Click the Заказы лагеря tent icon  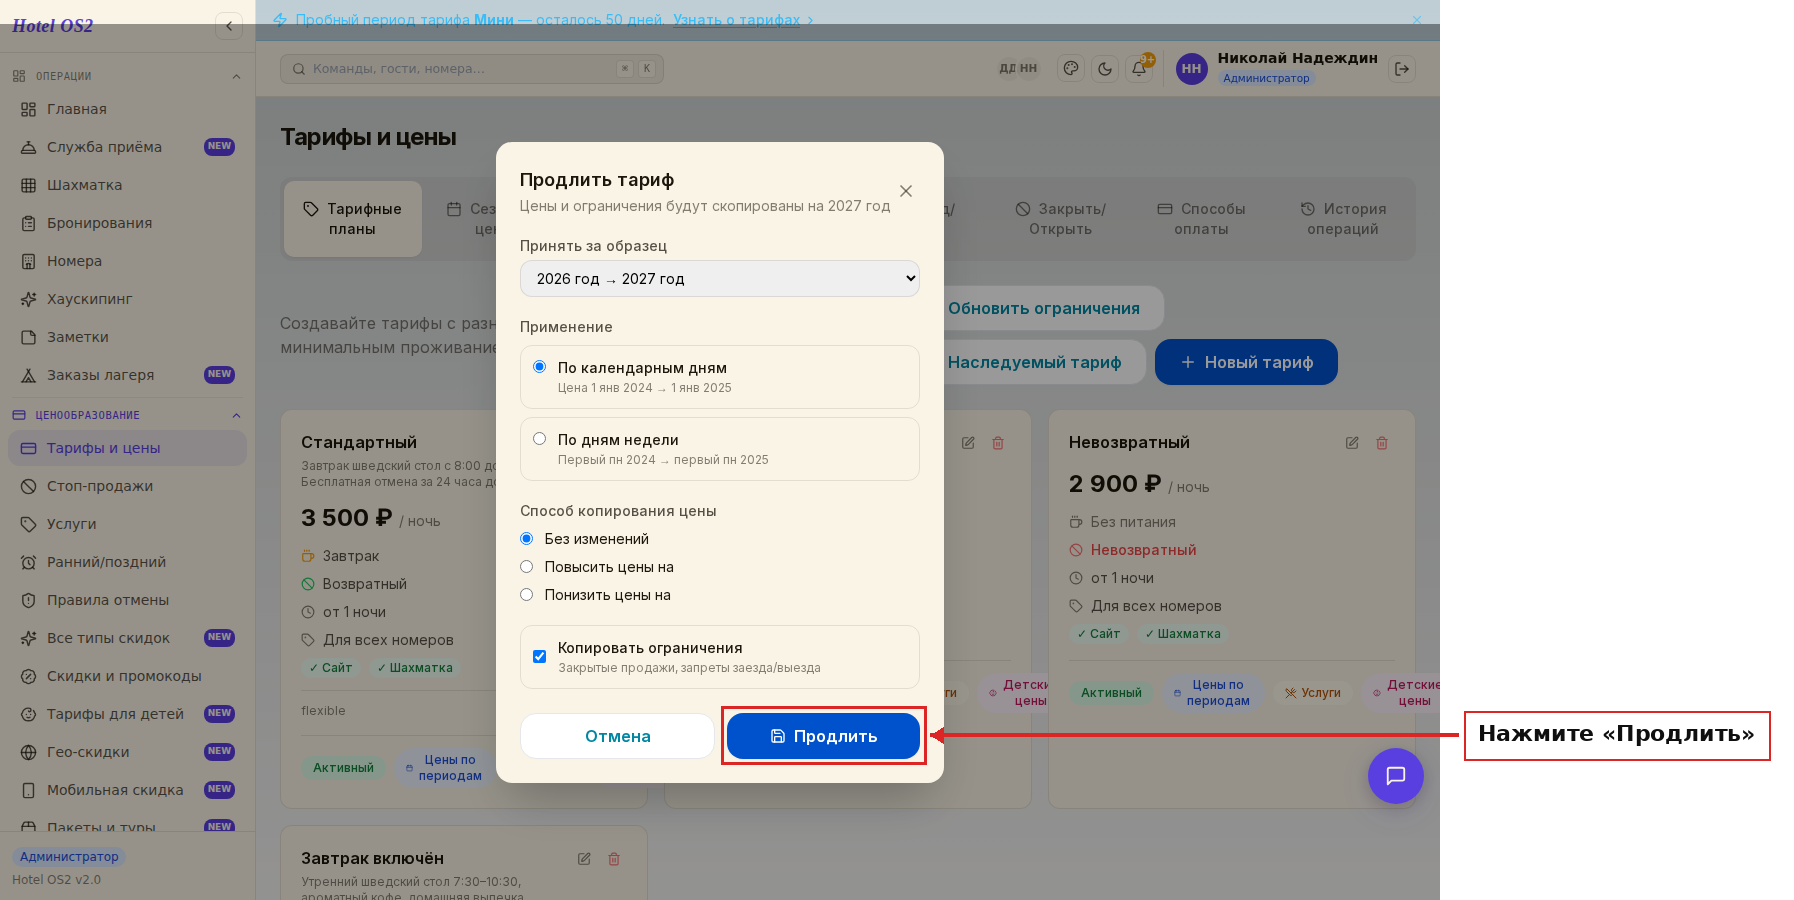coord(28,375)
